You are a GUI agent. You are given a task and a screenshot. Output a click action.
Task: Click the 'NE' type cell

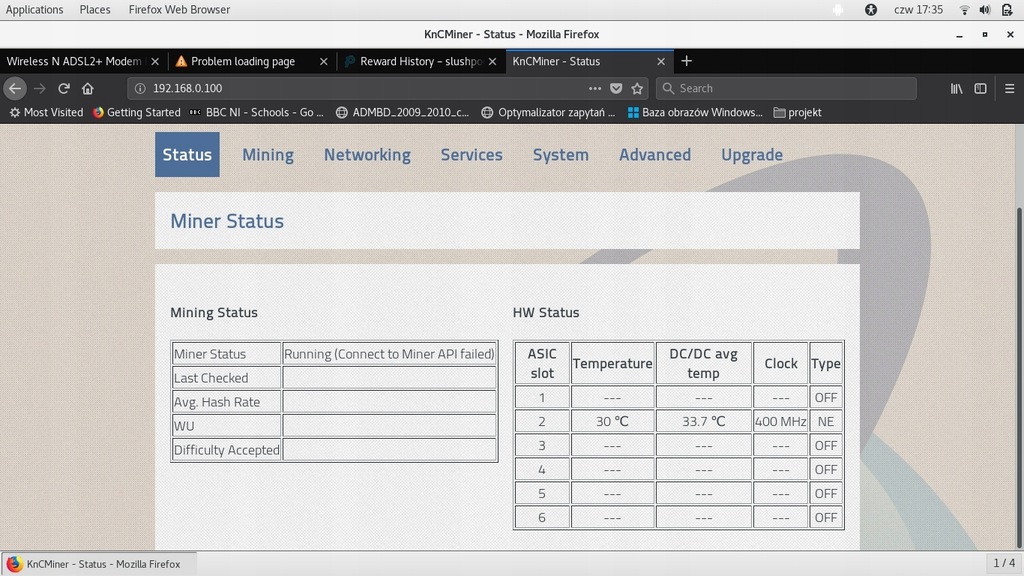[x=825, y=421]
